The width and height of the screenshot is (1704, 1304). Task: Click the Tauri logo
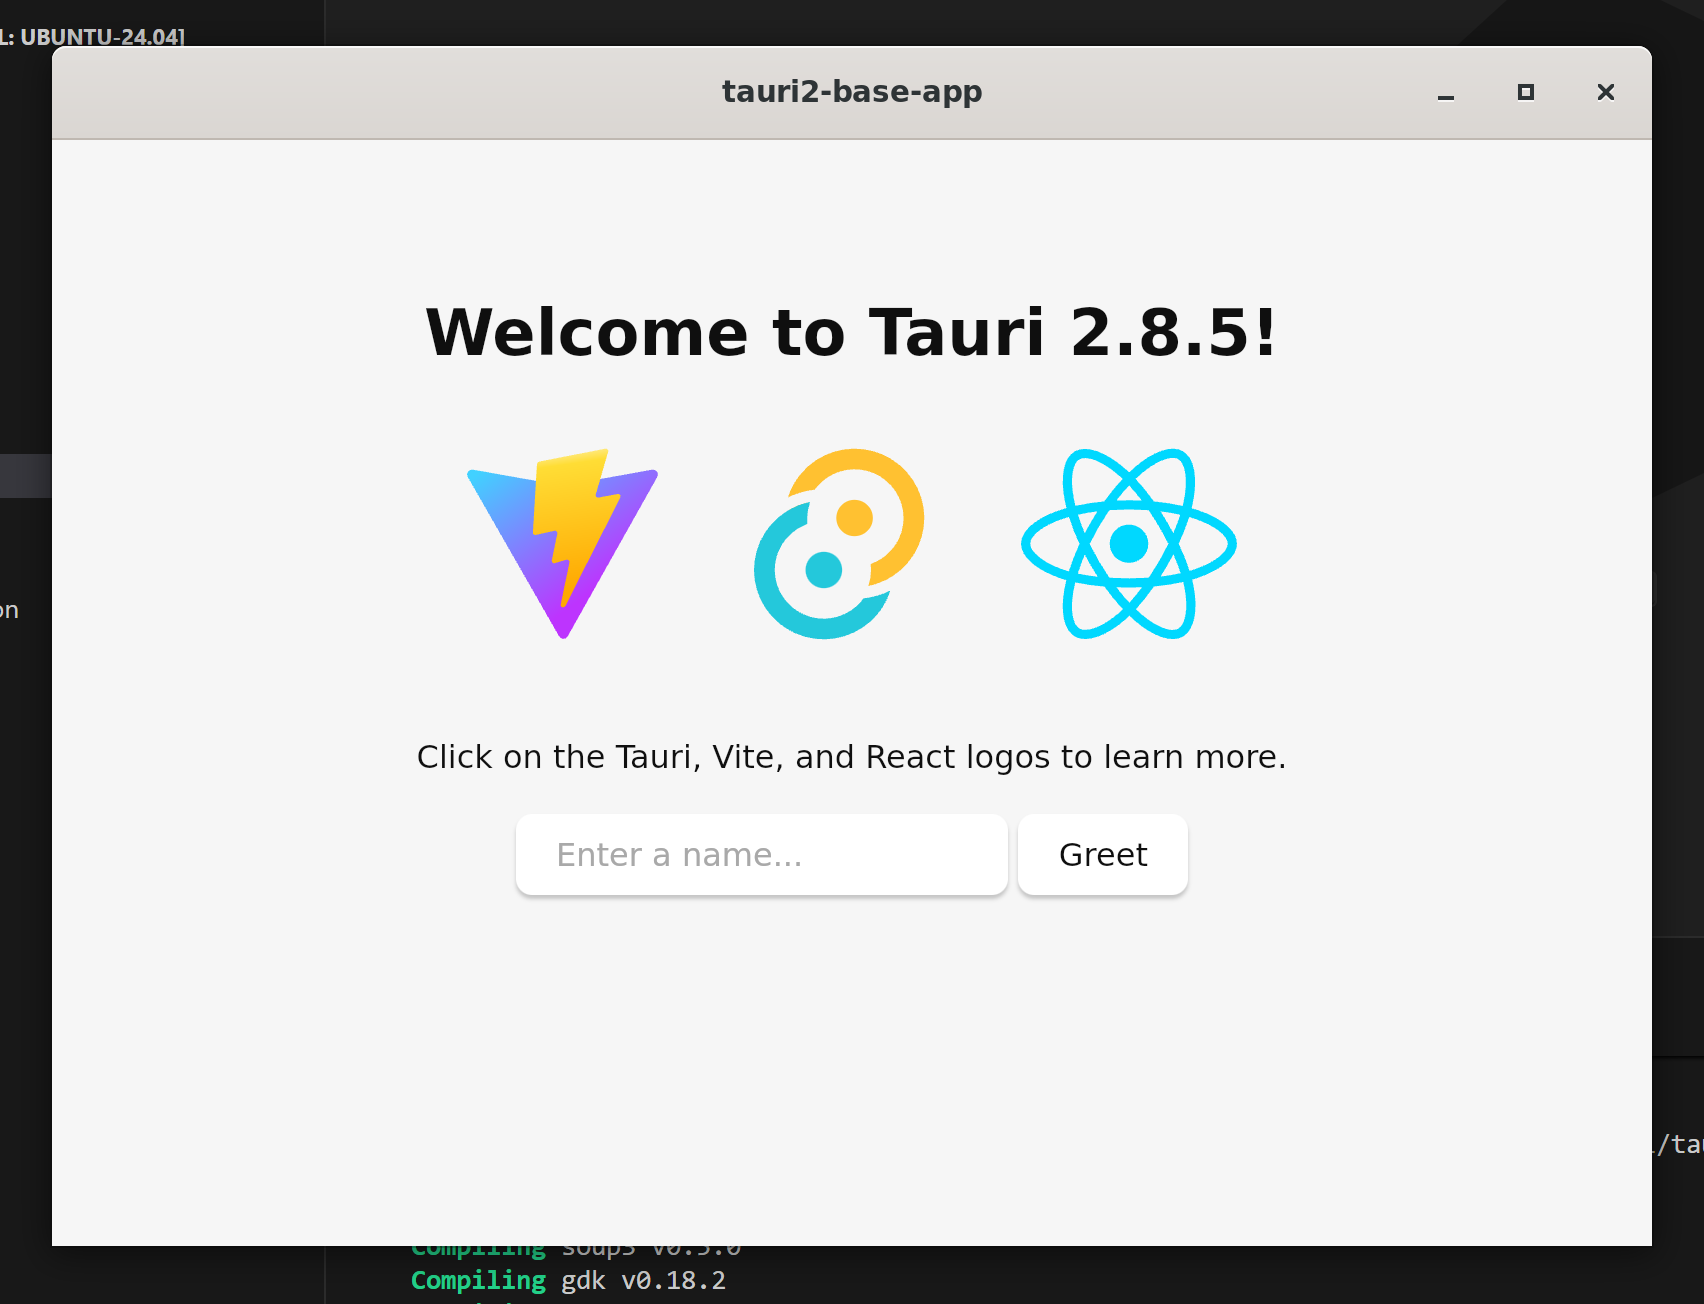pos(839,544)
